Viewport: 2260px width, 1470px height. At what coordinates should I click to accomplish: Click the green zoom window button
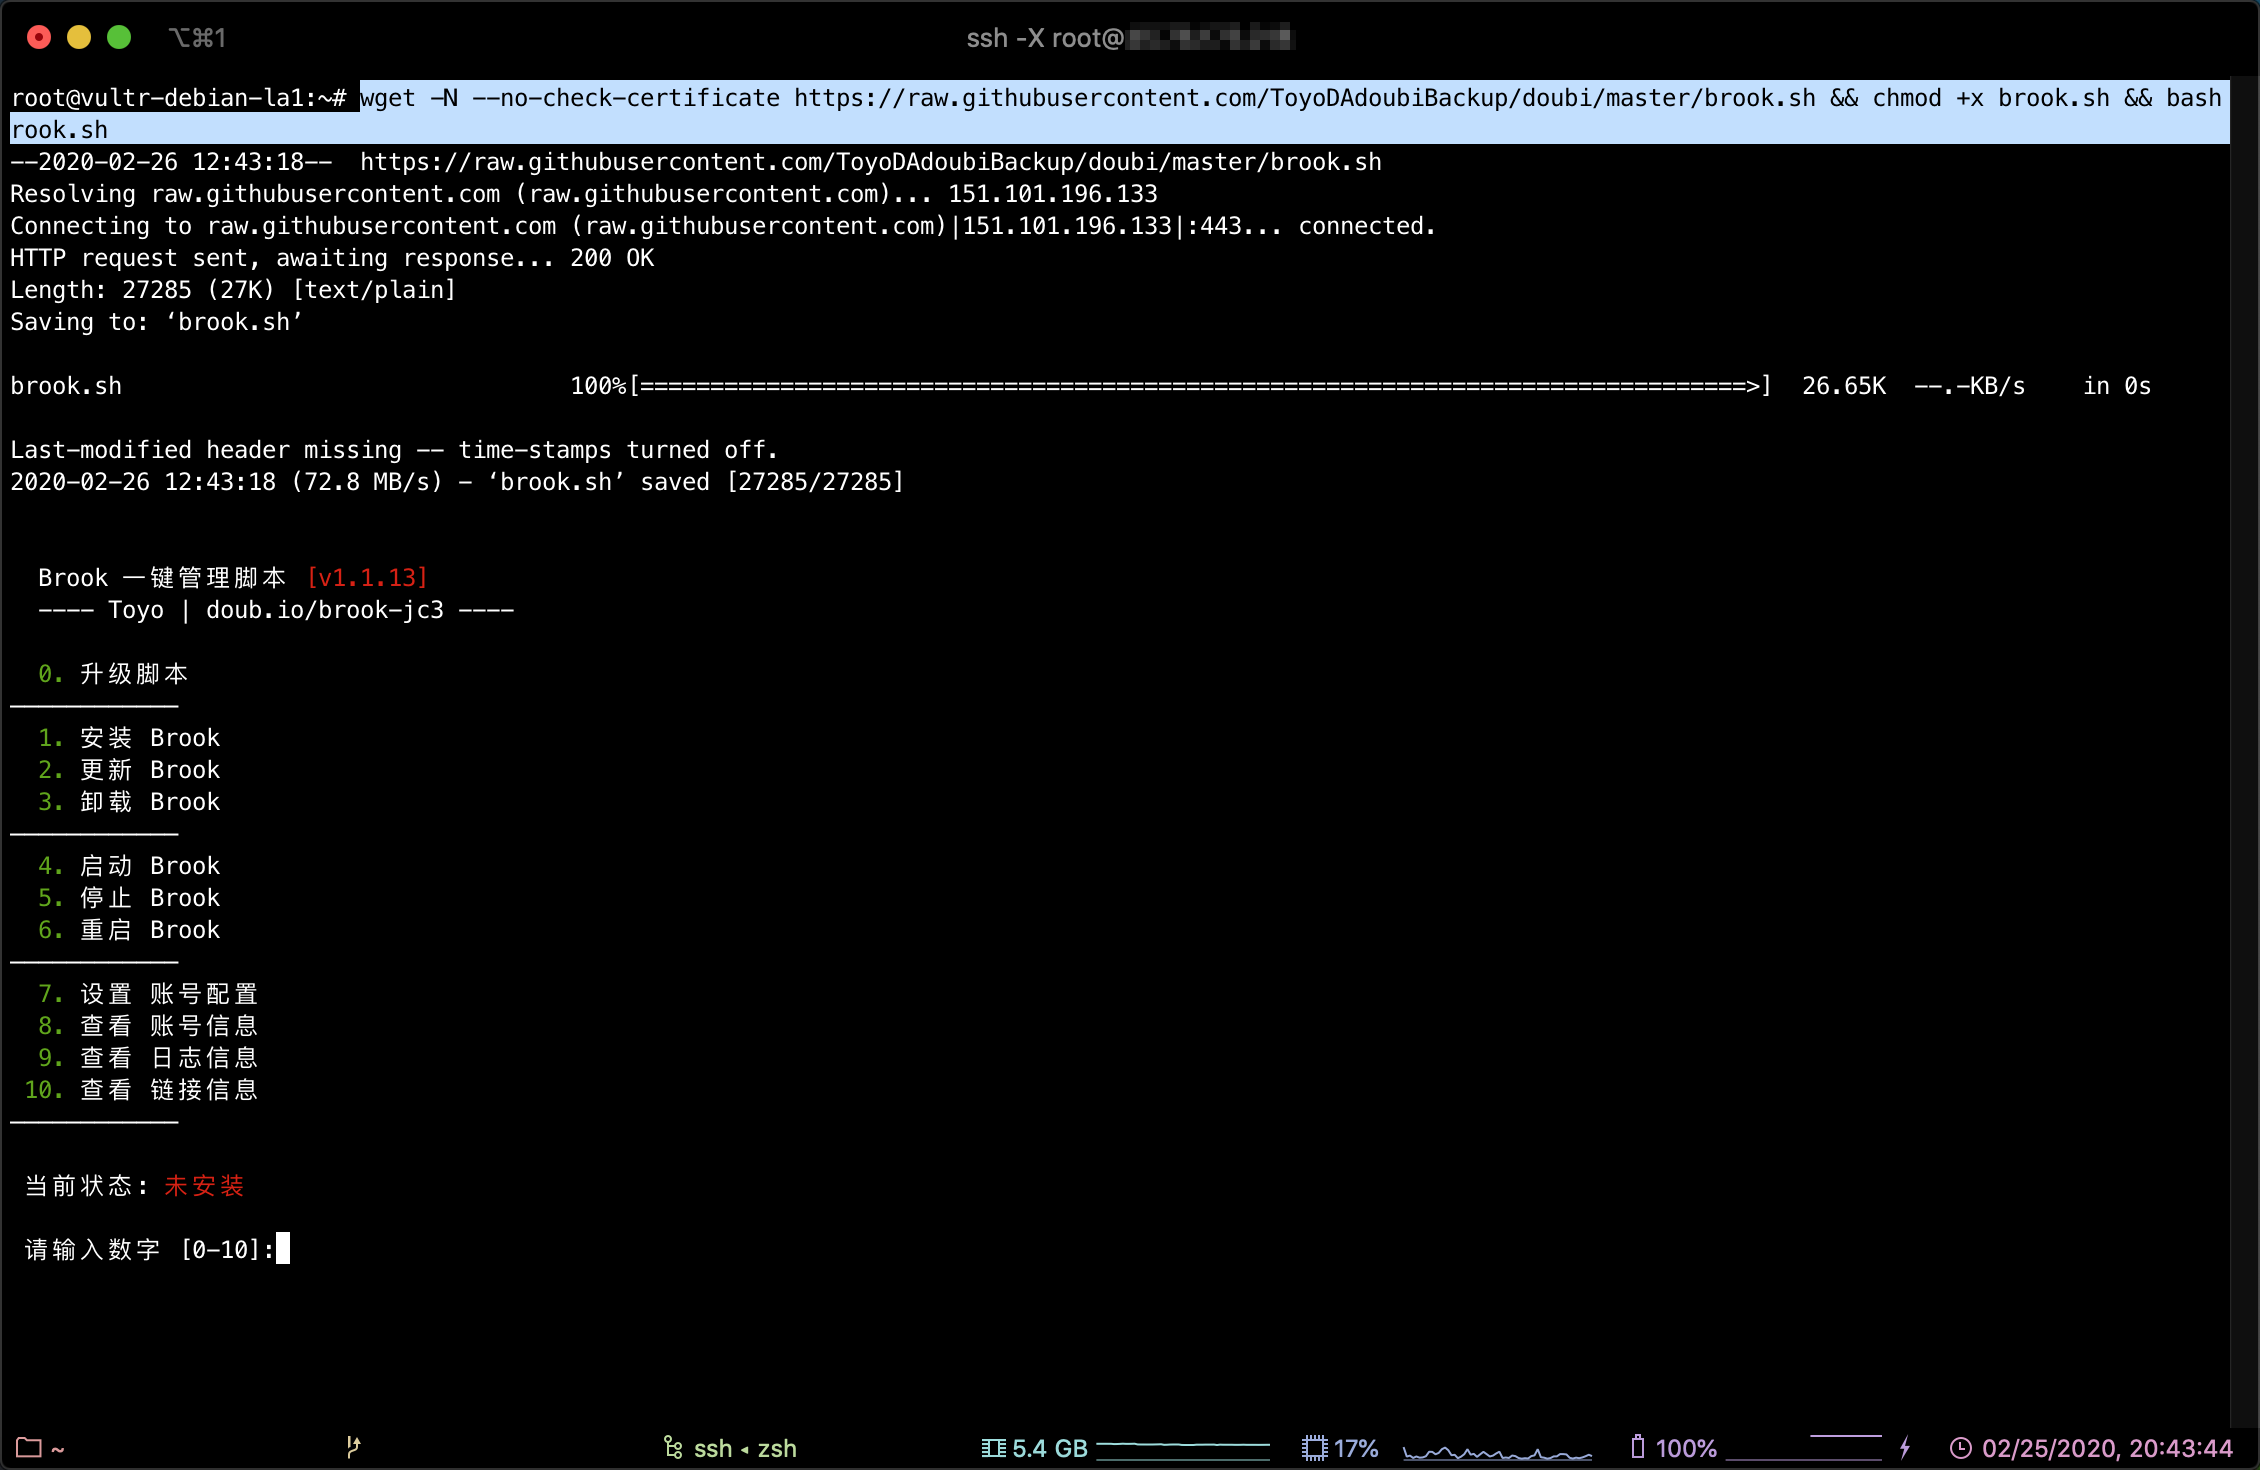119,37
